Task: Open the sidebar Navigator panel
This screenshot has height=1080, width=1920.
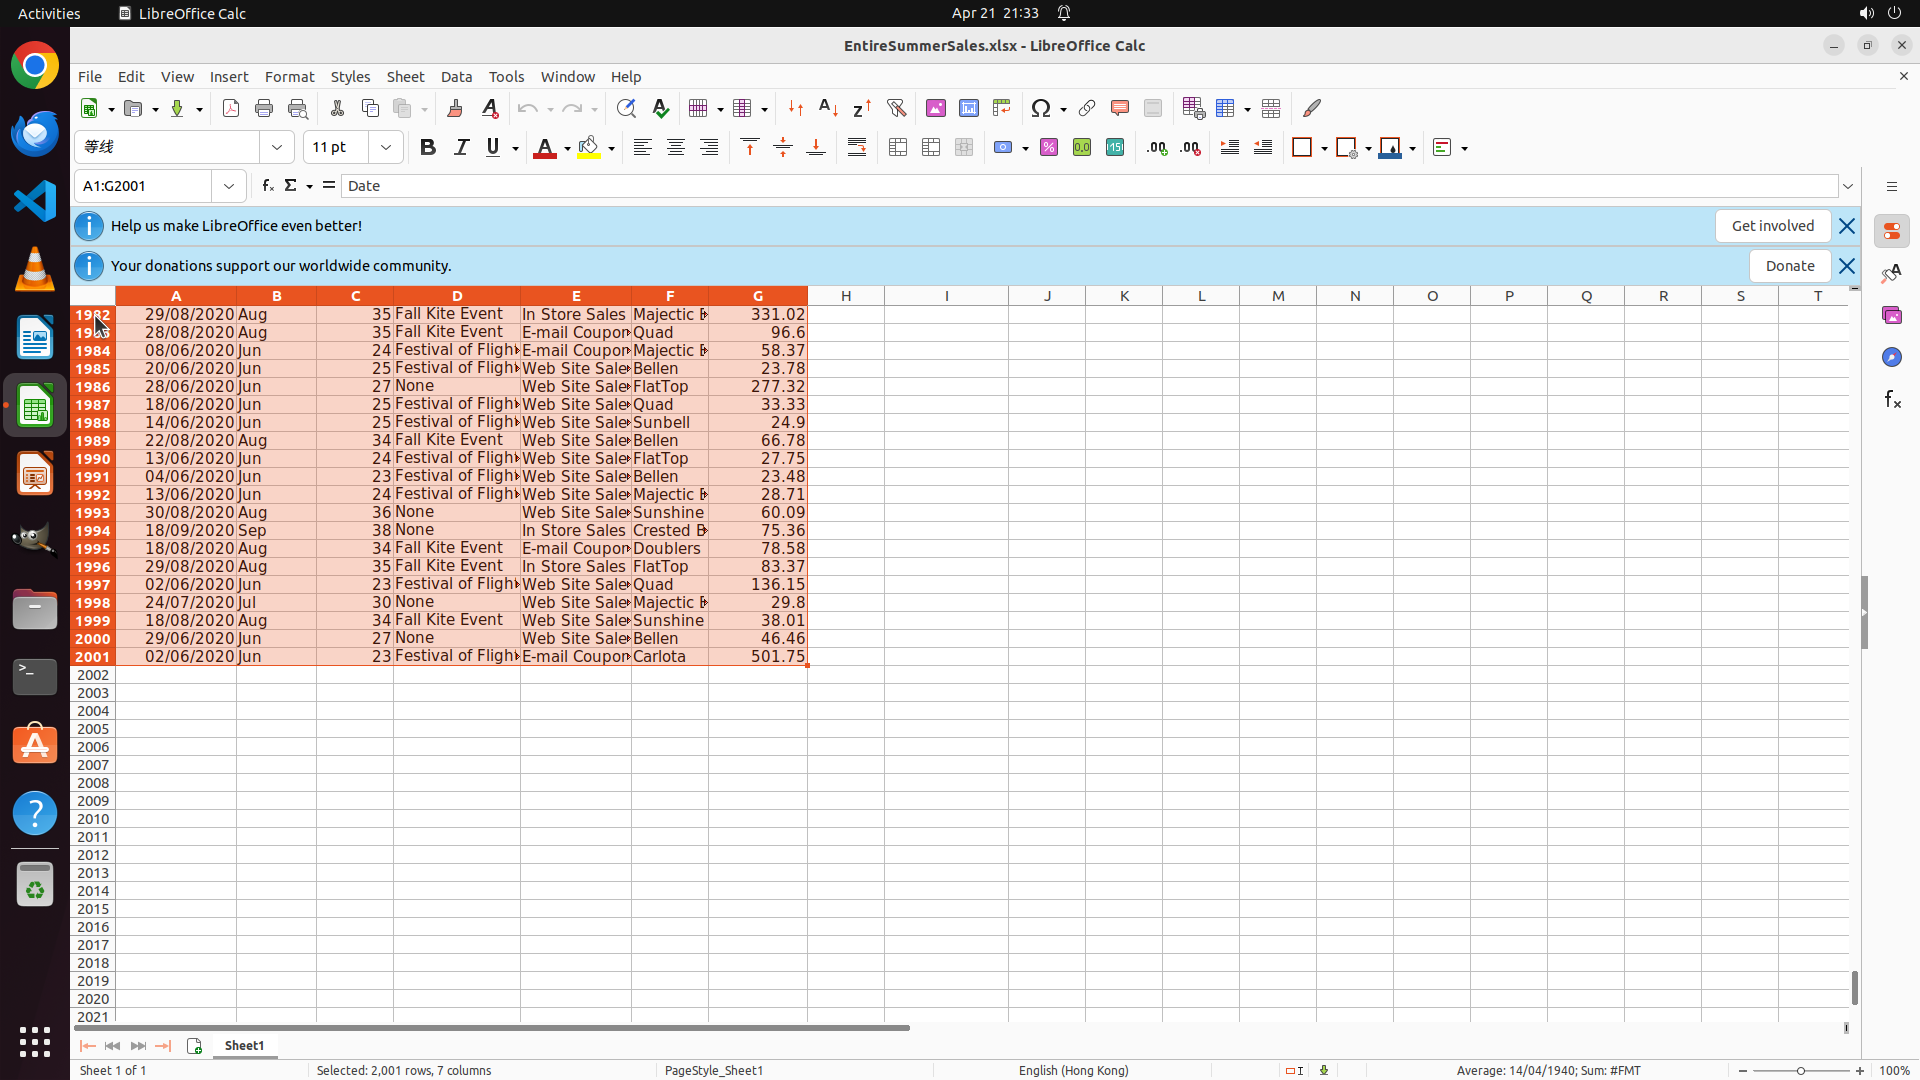Action: (1891, 357)
